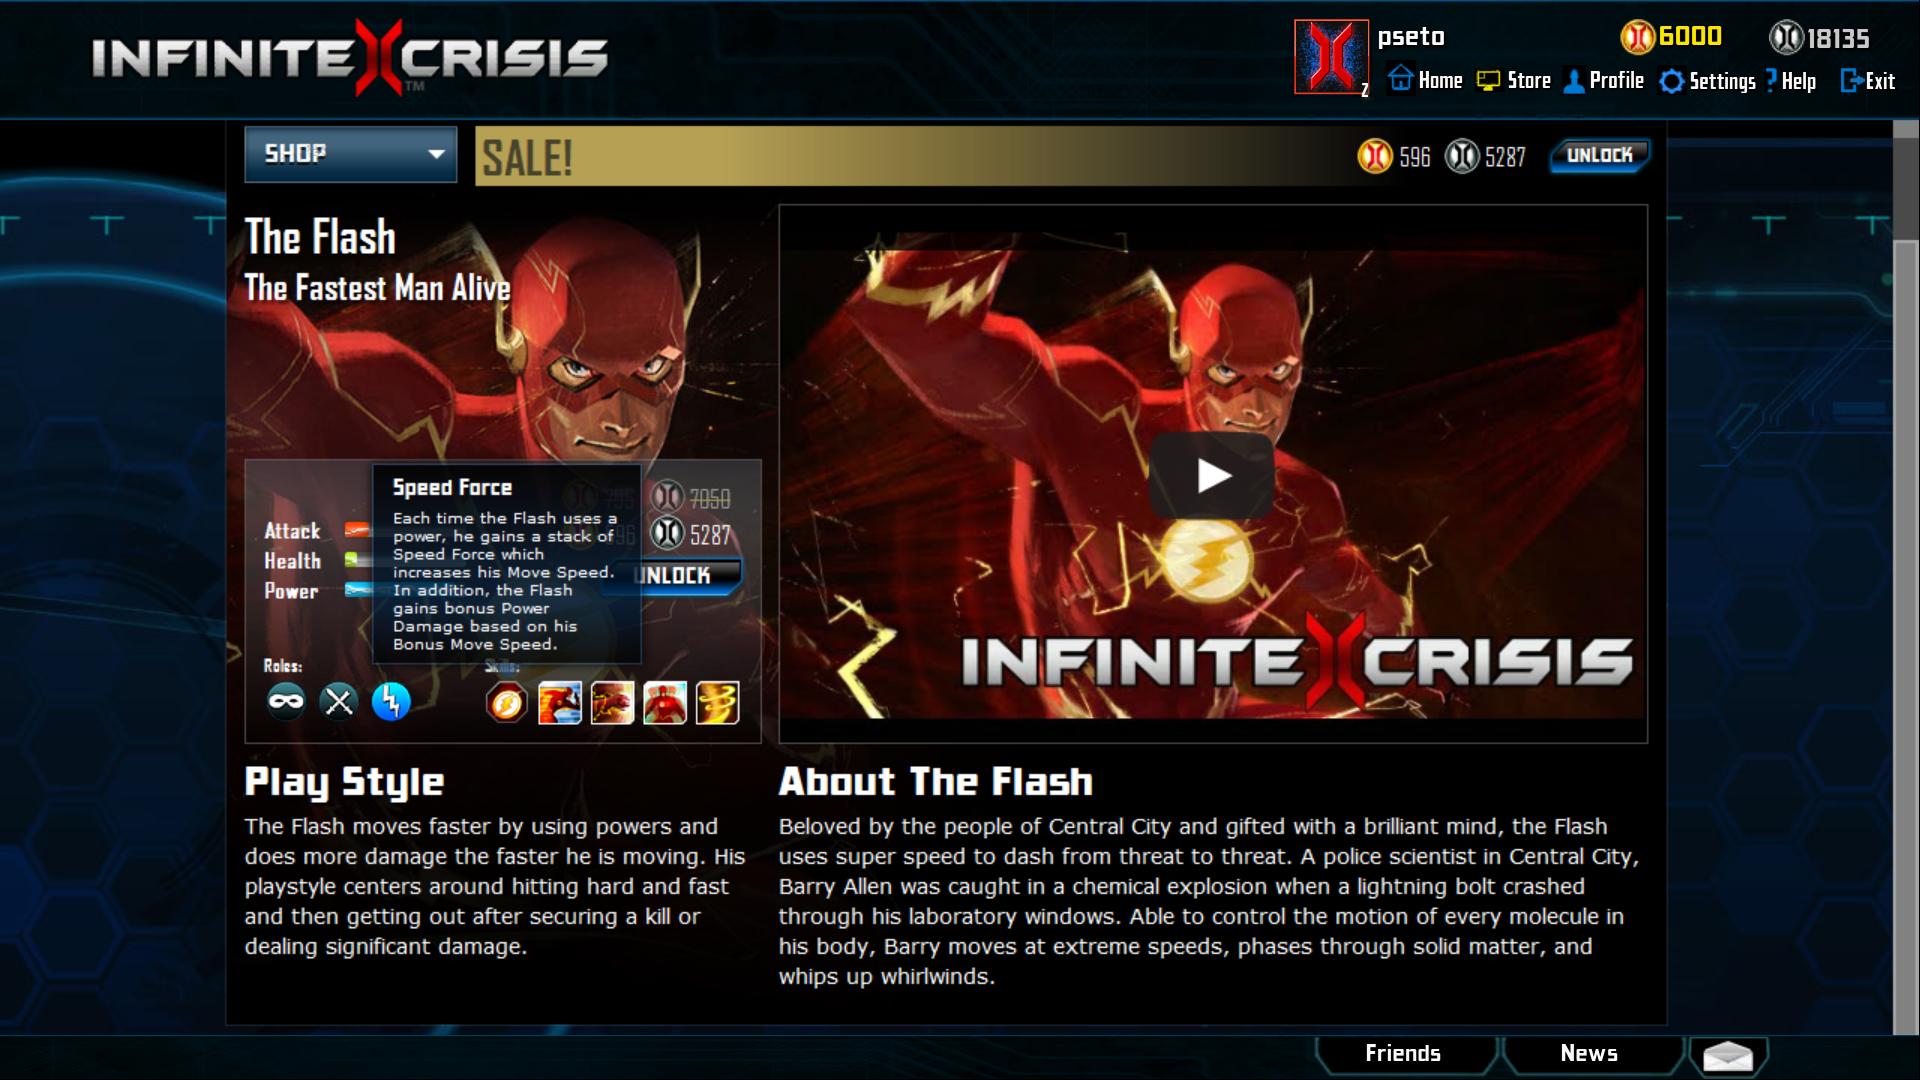Open the mail envelope icon
The height and width of the screenshot is (1080, 1920).
(1728, 1055)
